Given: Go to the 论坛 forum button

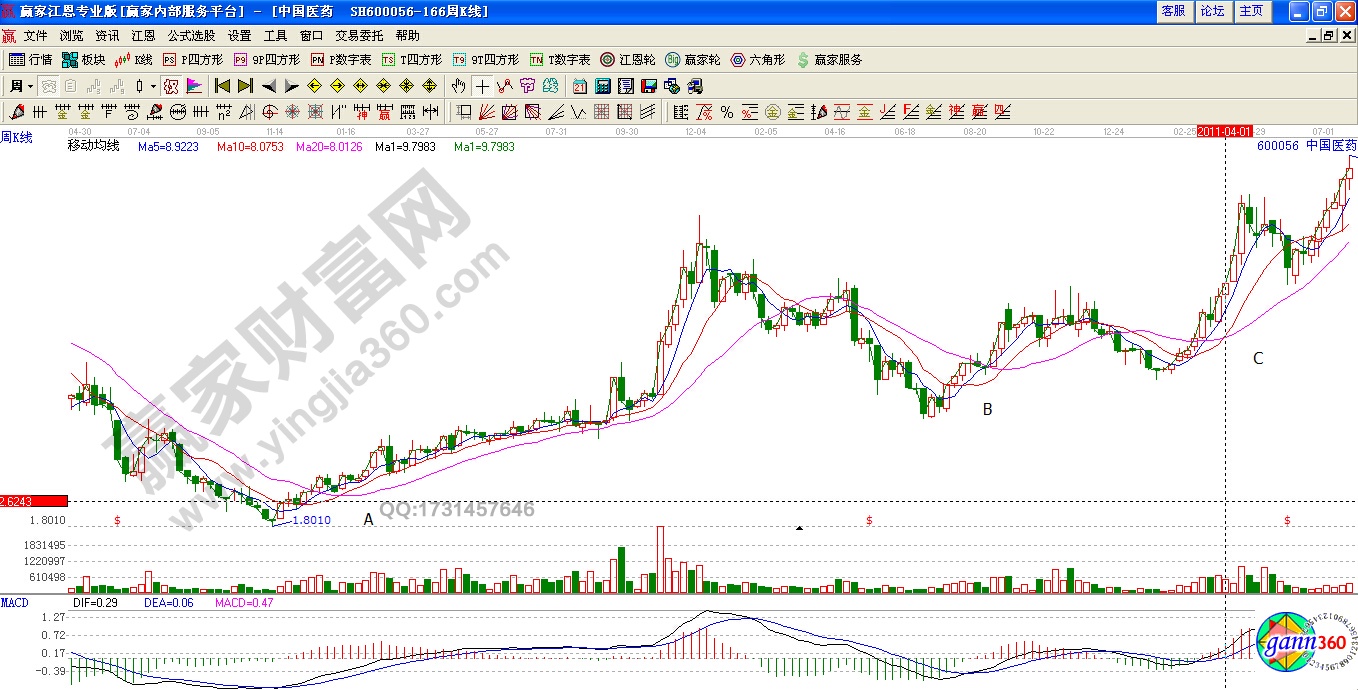Looking at the screenshot, I should tap(1212, 11).
